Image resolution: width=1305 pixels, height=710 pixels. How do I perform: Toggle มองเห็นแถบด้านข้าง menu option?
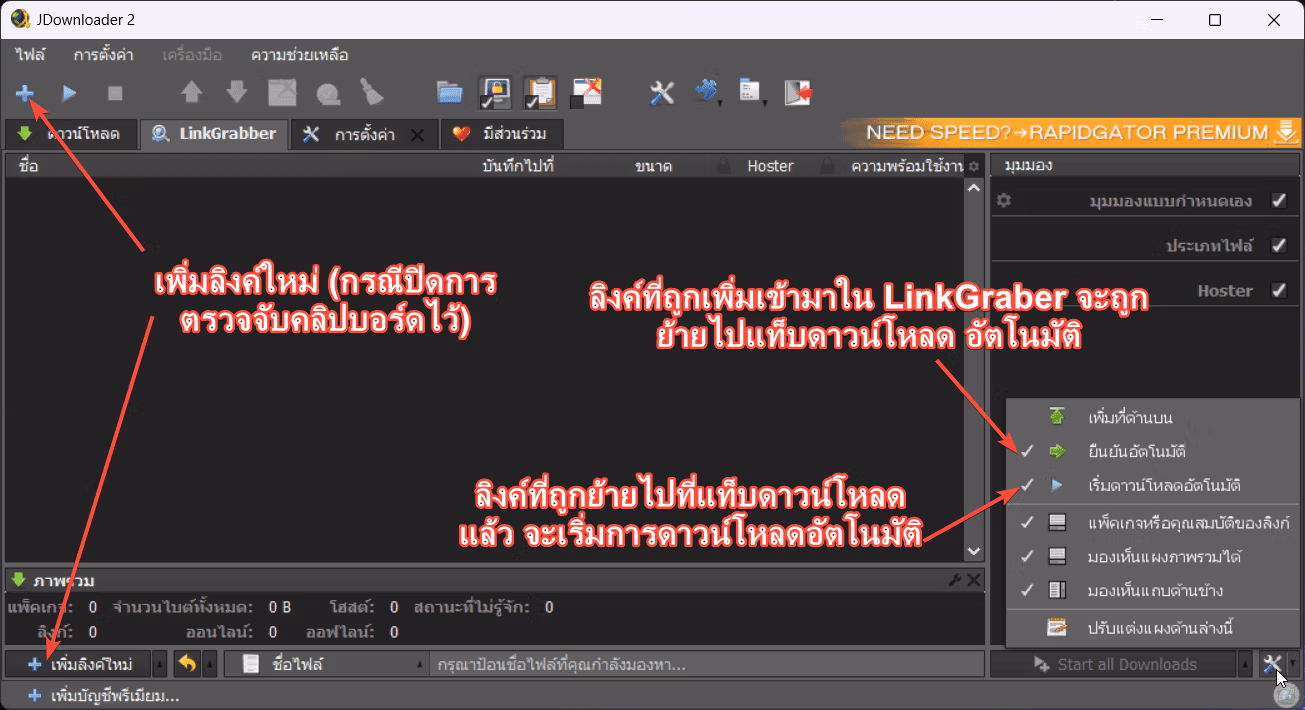coord(1153,591)
